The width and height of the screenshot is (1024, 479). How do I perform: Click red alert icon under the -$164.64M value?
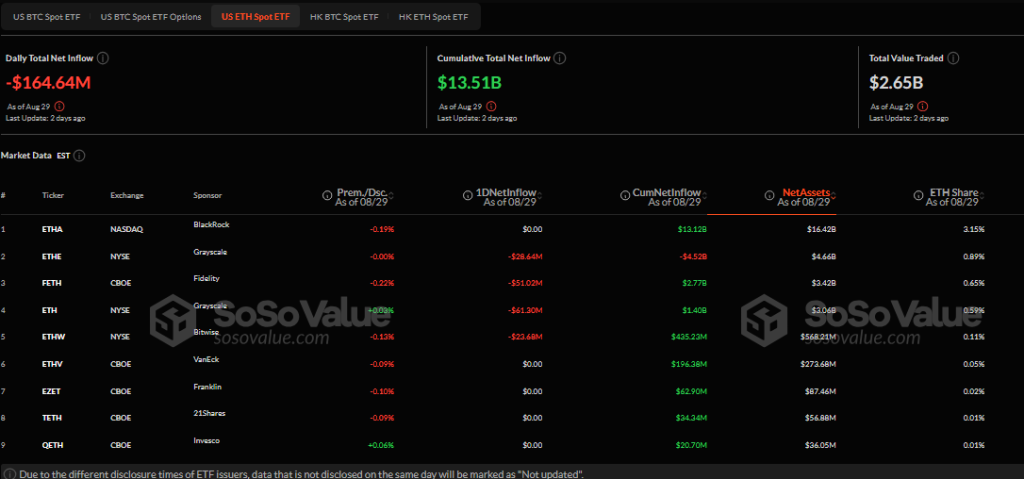[x=59, y=106]
